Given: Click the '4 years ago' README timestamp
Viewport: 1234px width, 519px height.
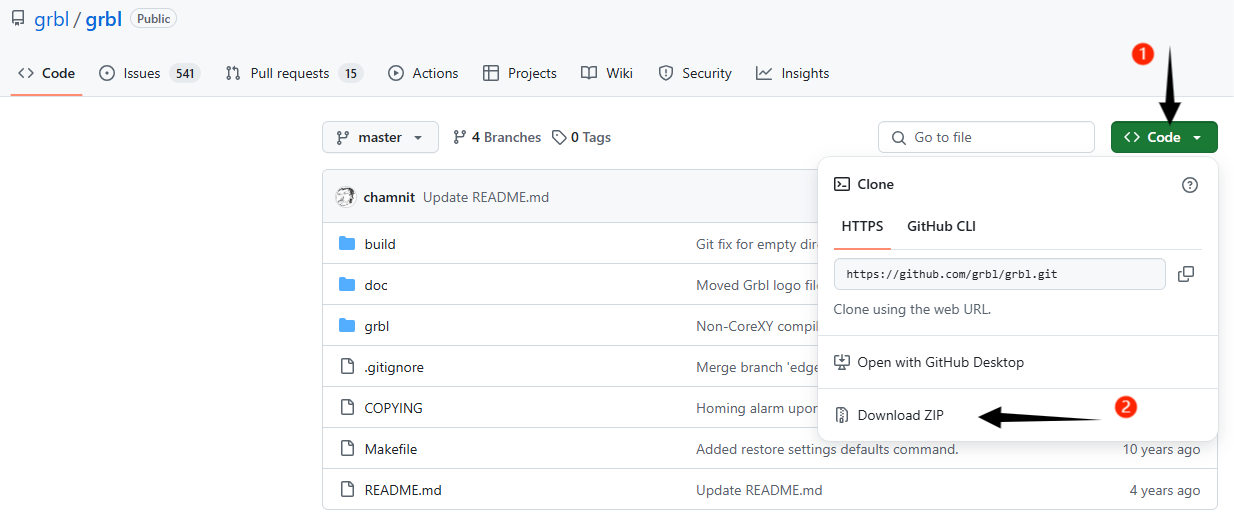Looking at the screenshot, I should tap(1165, 490).
